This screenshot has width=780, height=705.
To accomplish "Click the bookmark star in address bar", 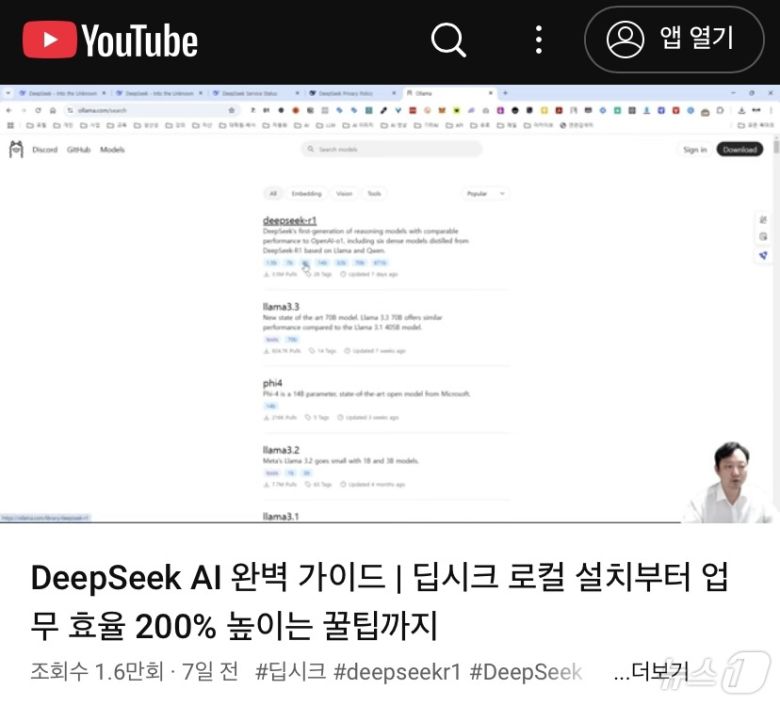I will (232, 110).
